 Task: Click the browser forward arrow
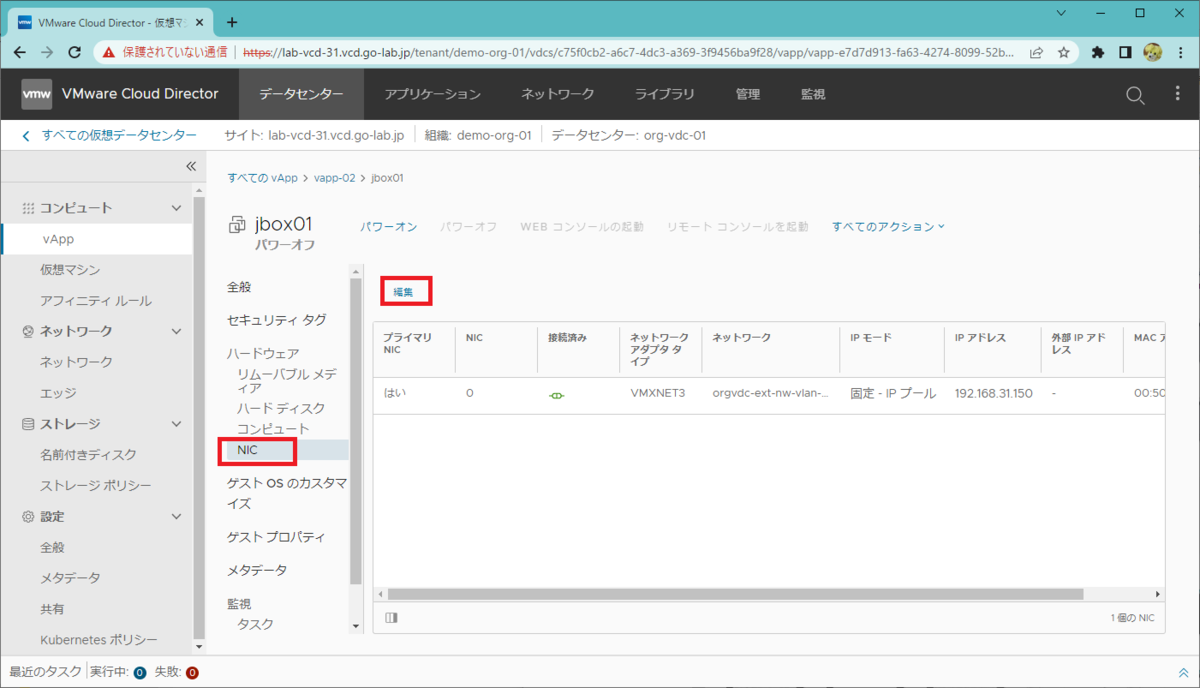pos(47,52)
